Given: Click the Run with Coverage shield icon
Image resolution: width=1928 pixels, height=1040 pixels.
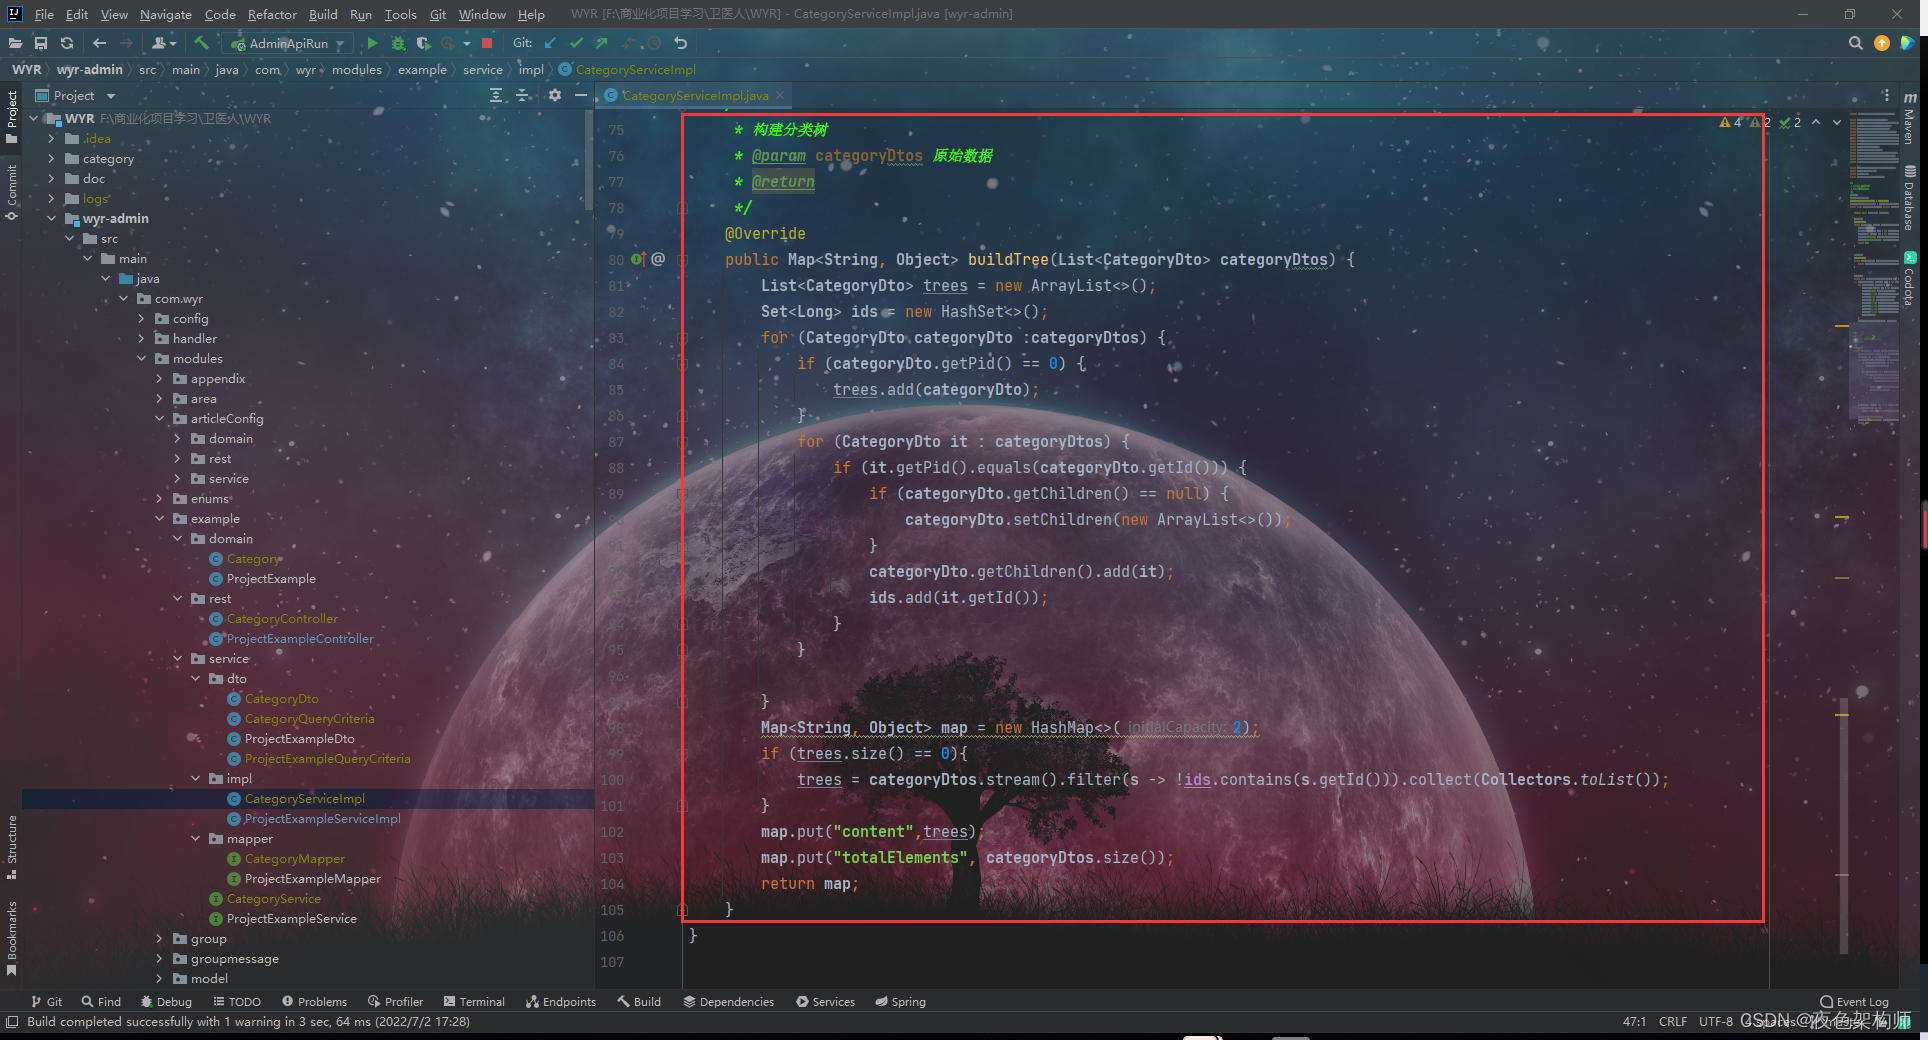Looking at the screenshot, I should pyautogui.click(x=423, y=43).
